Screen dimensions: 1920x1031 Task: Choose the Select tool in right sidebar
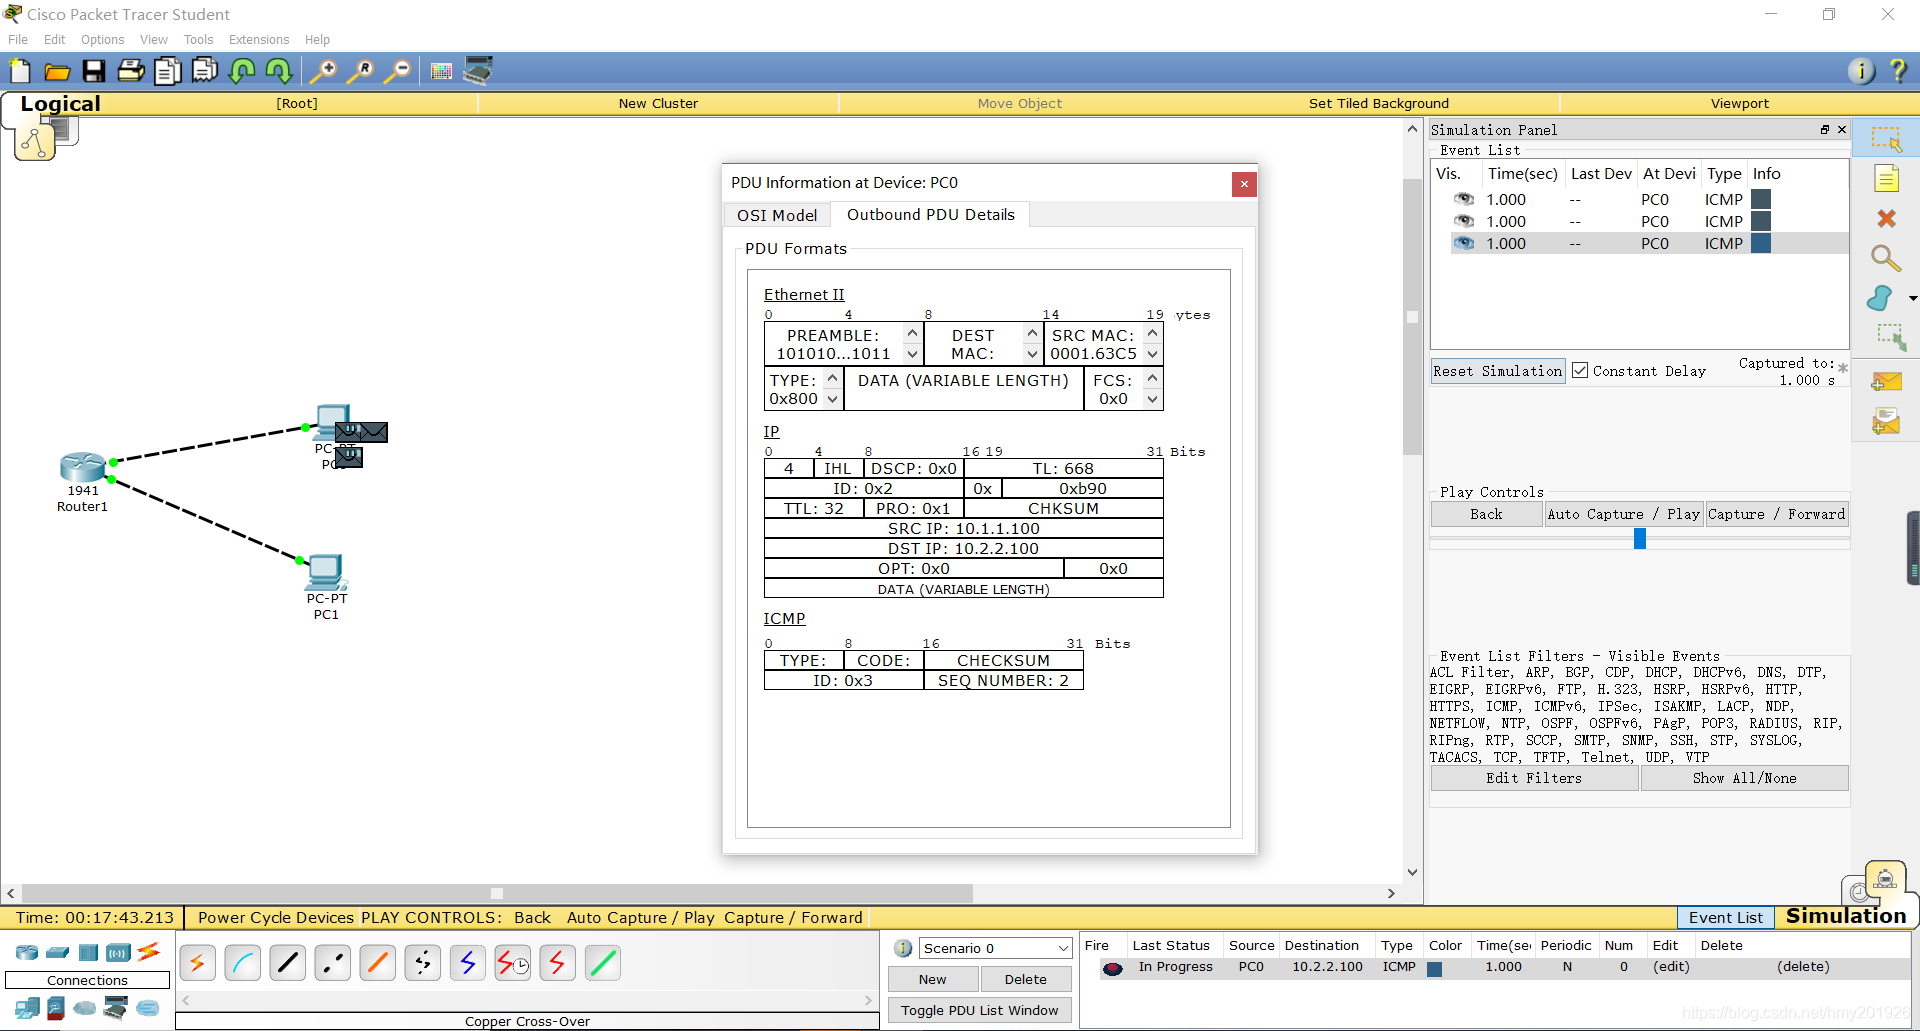tap(1886, 139)
